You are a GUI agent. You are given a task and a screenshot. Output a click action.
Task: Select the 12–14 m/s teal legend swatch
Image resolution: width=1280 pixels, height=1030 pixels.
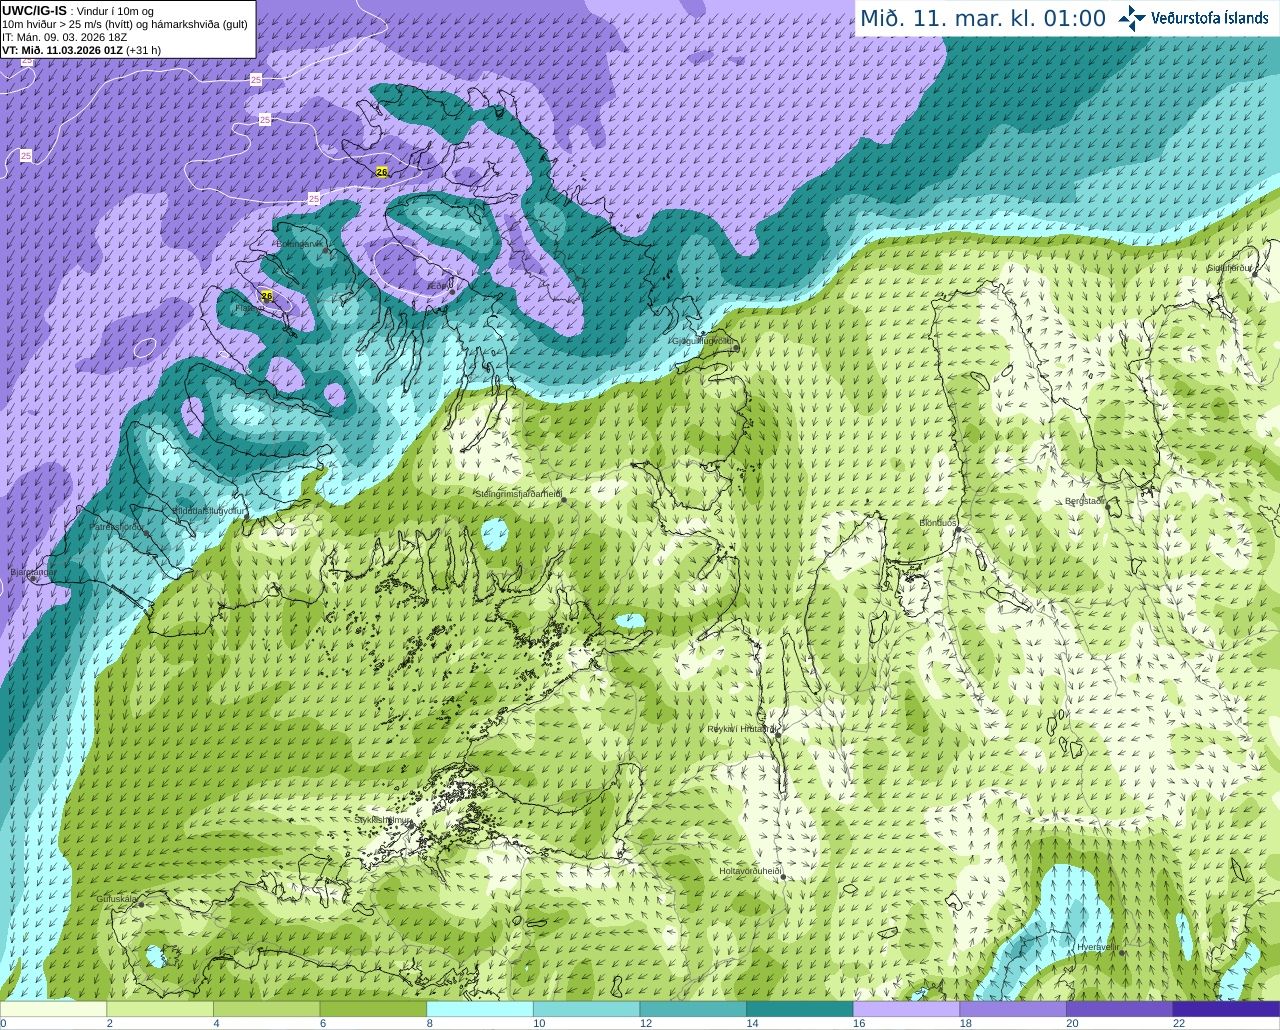693,1009
